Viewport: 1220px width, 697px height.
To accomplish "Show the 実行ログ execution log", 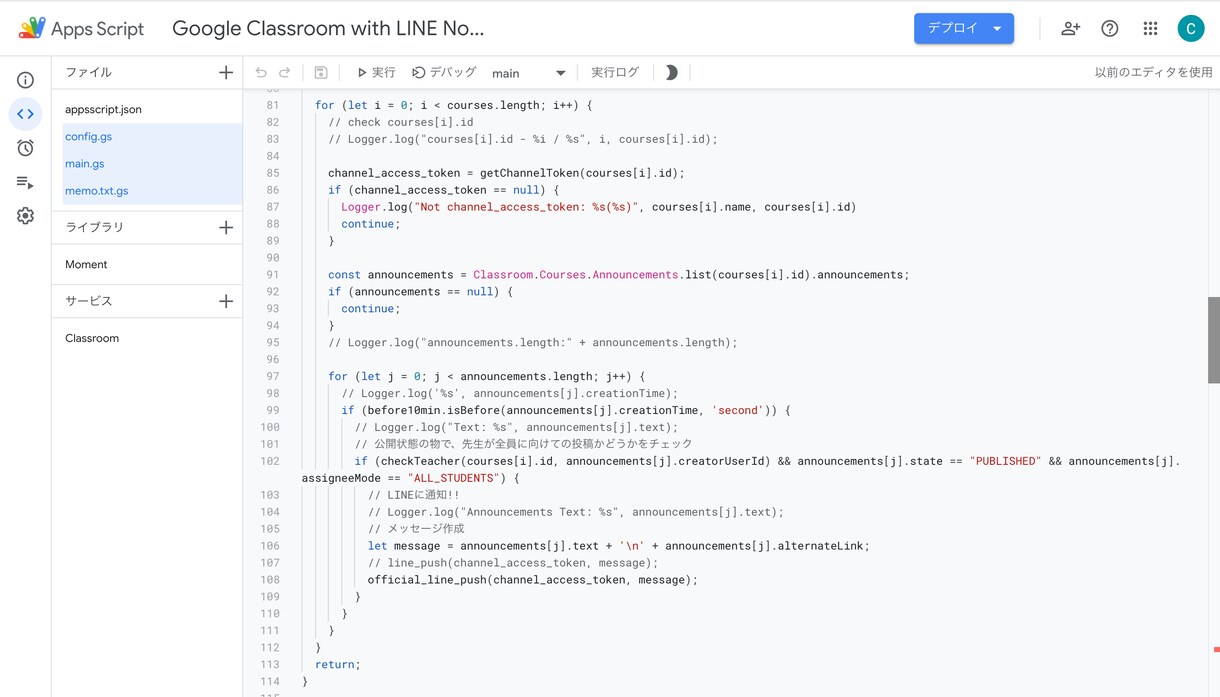I will 615,72.
